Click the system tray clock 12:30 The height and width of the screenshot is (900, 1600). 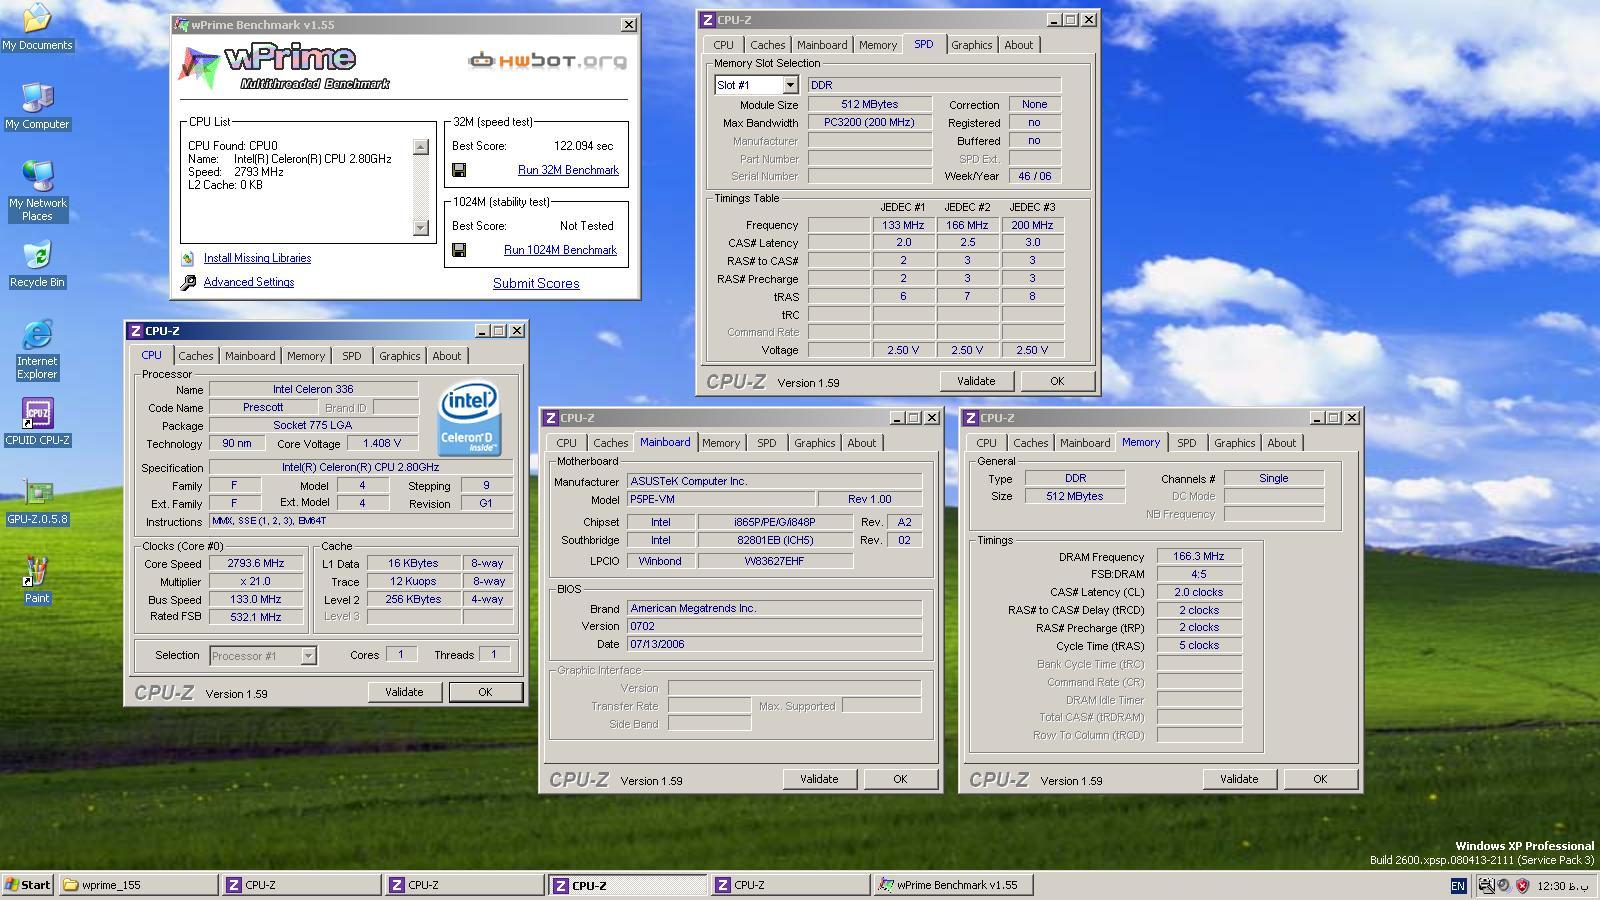coord(1562,886)
